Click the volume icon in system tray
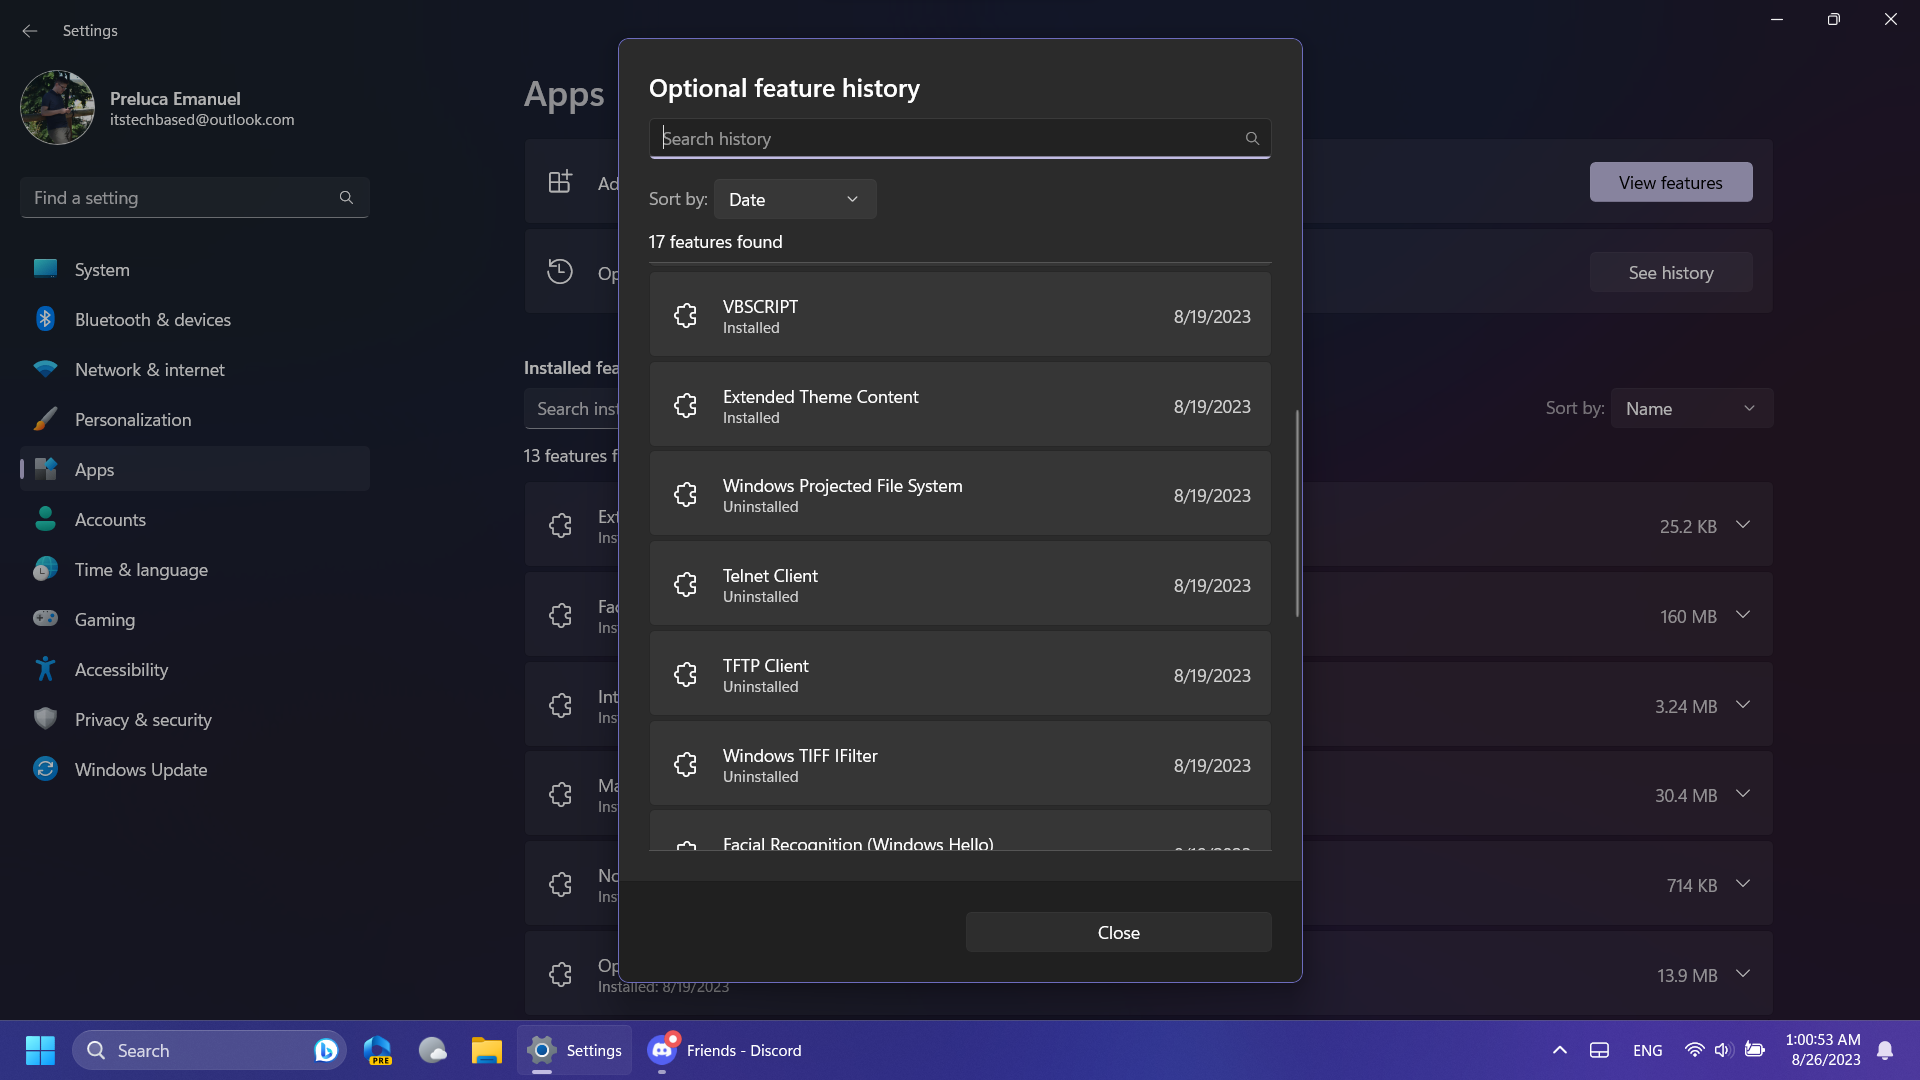 click(x=1723, y=1050)
